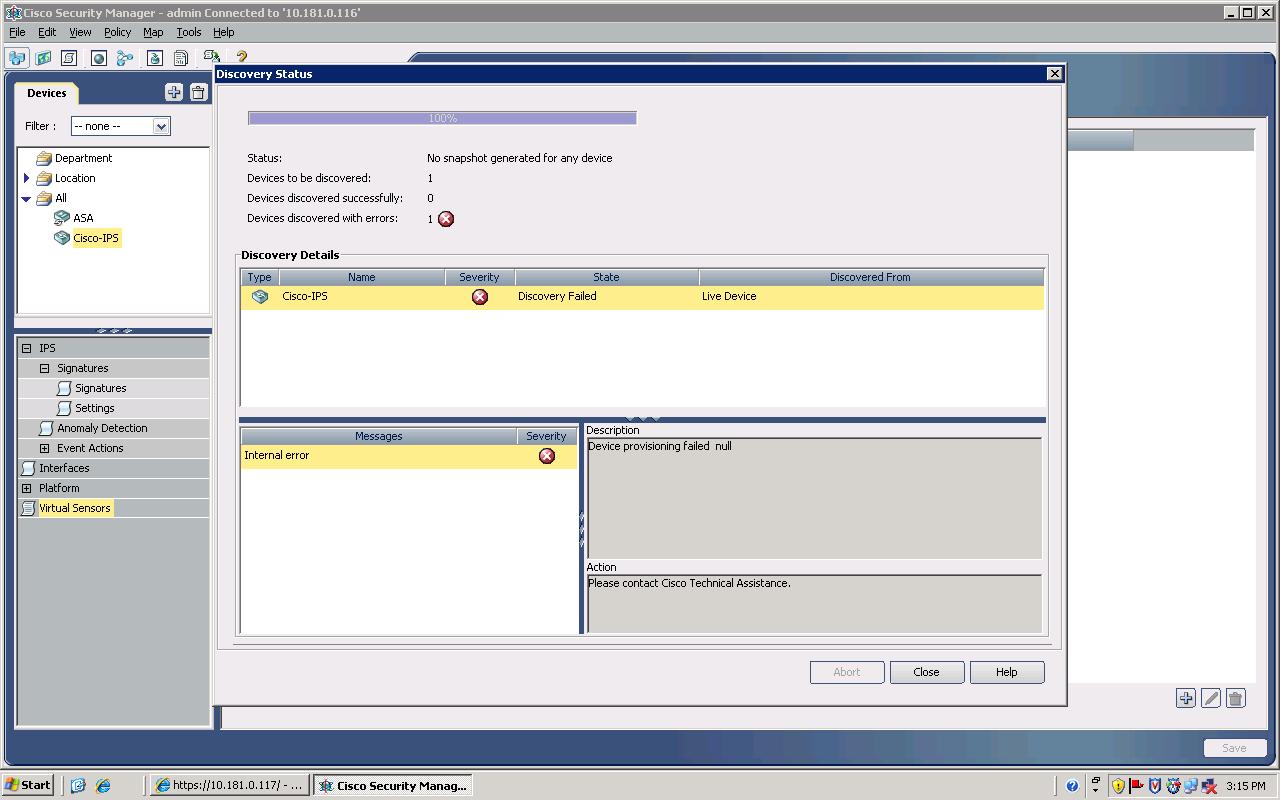Image resolution: width=1280 pixels, height=800 pixels.
Task: Open the Tools menu
Action: (189, 32)
